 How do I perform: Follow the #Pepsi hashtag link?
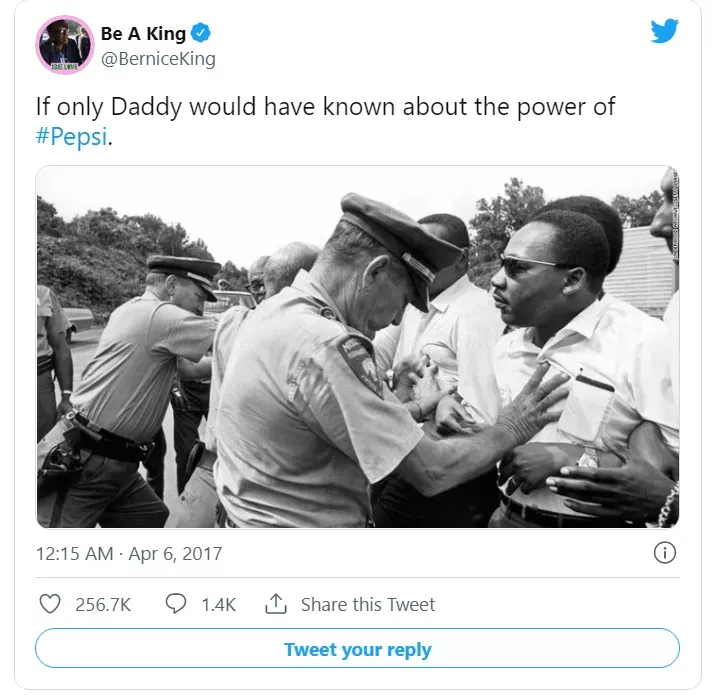72,136
